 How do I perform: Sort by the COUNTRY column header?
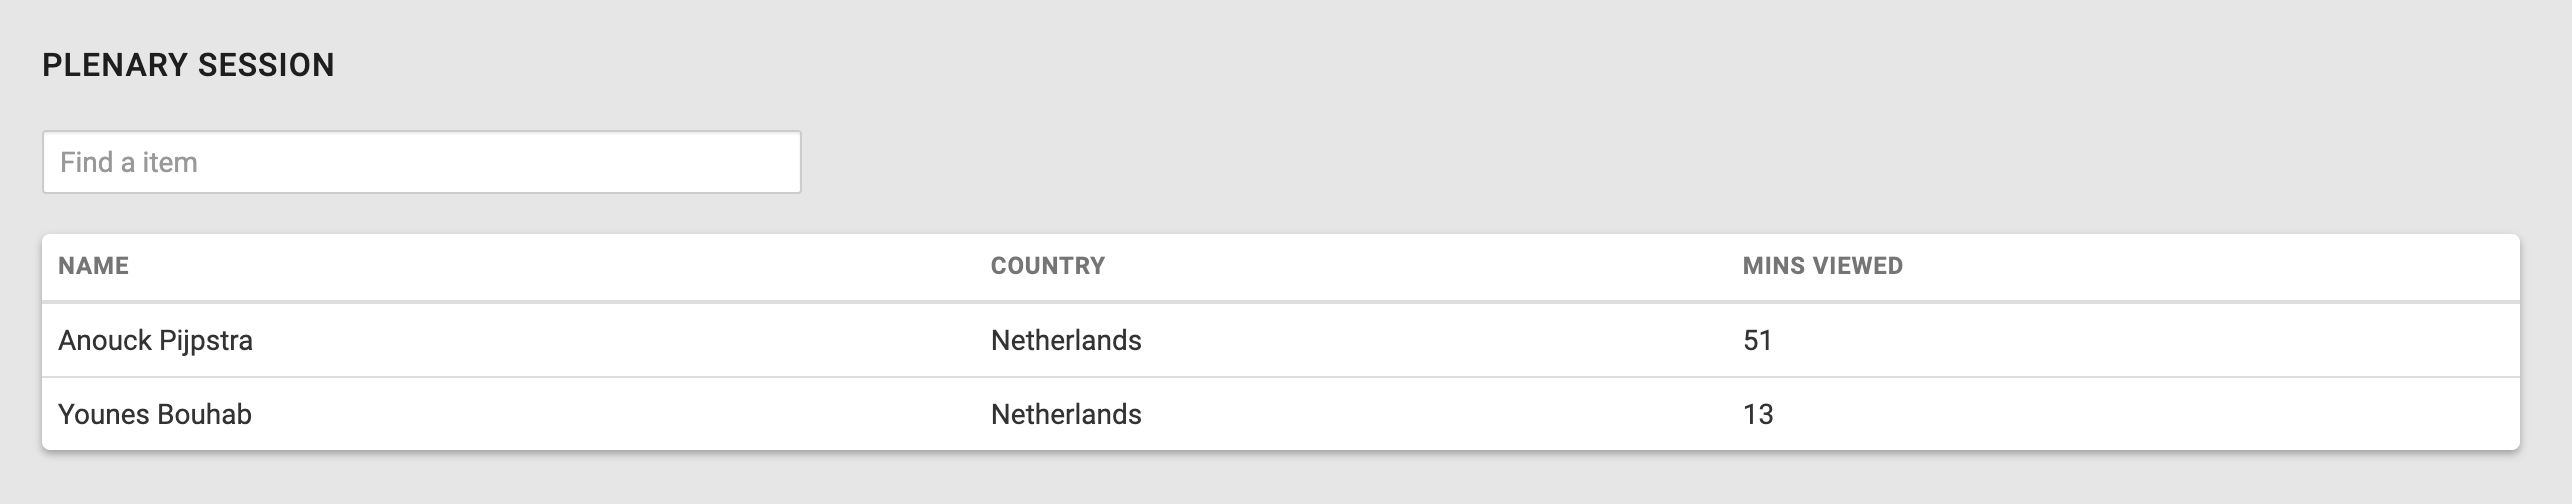tap(1047, 266)
